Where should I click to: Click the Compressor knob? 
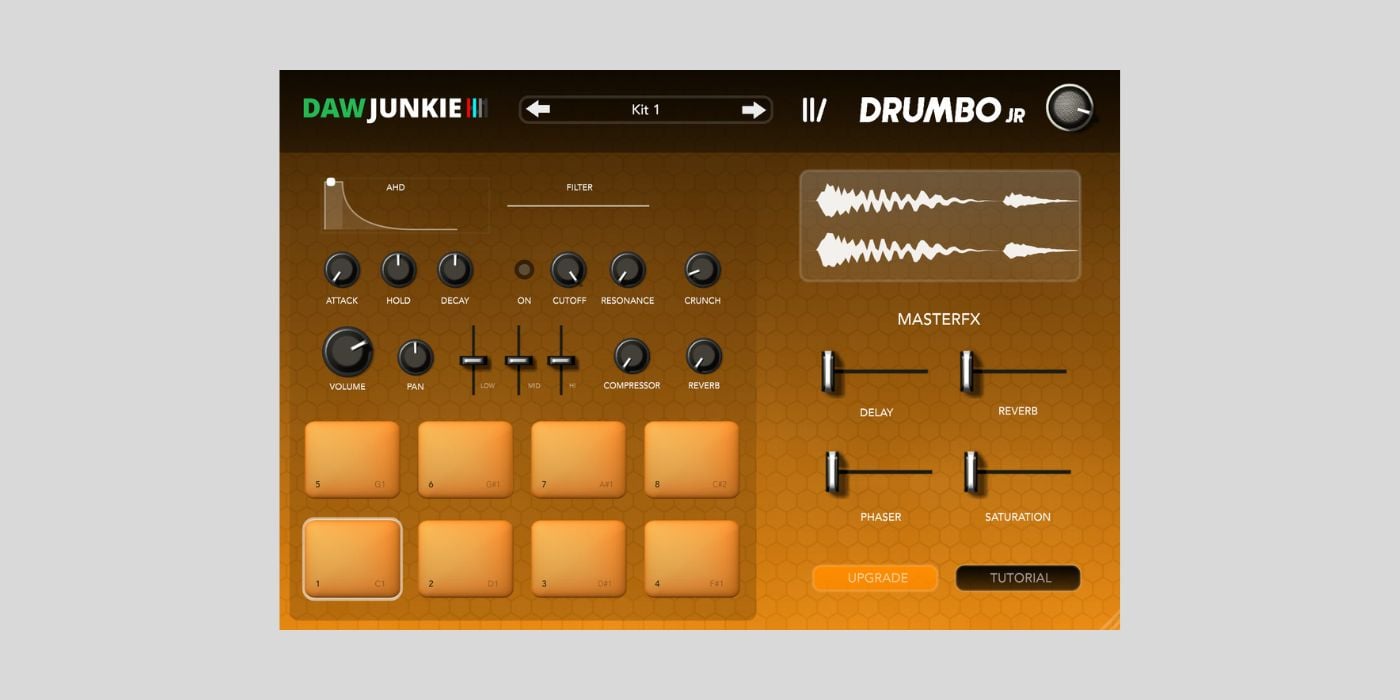pos(631,357)
